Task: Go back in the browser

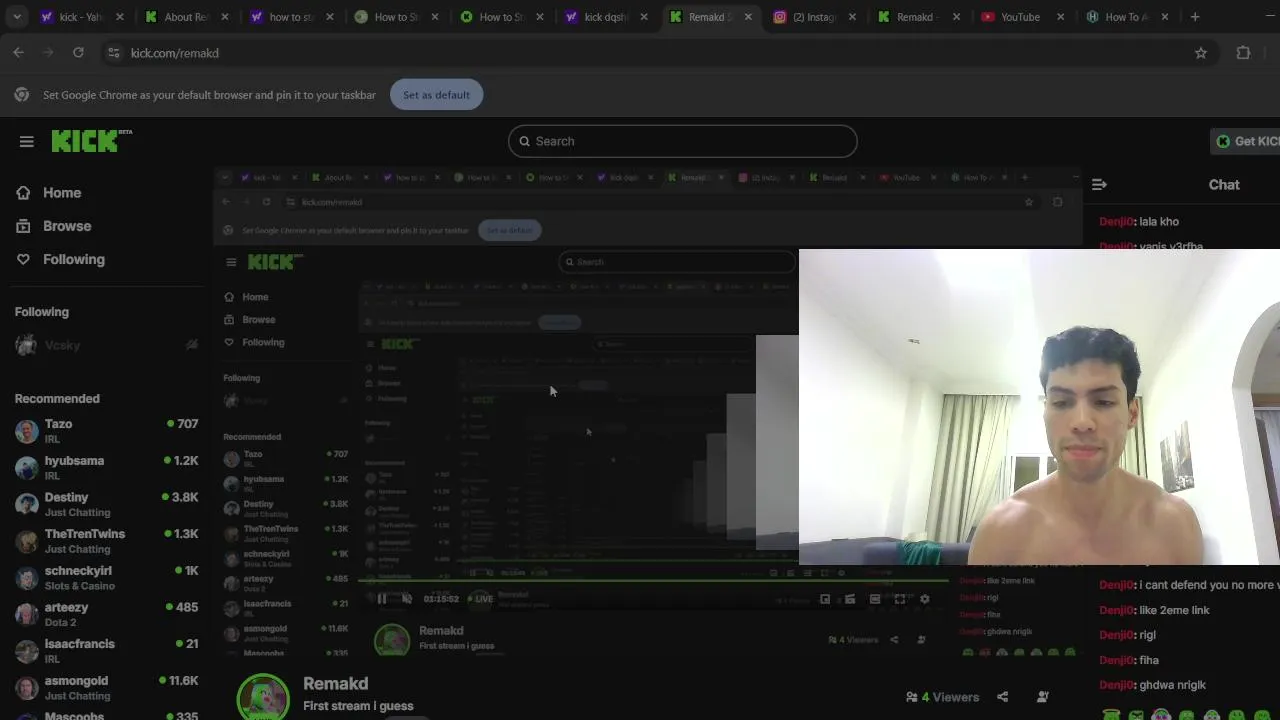Action: (18, 53)
